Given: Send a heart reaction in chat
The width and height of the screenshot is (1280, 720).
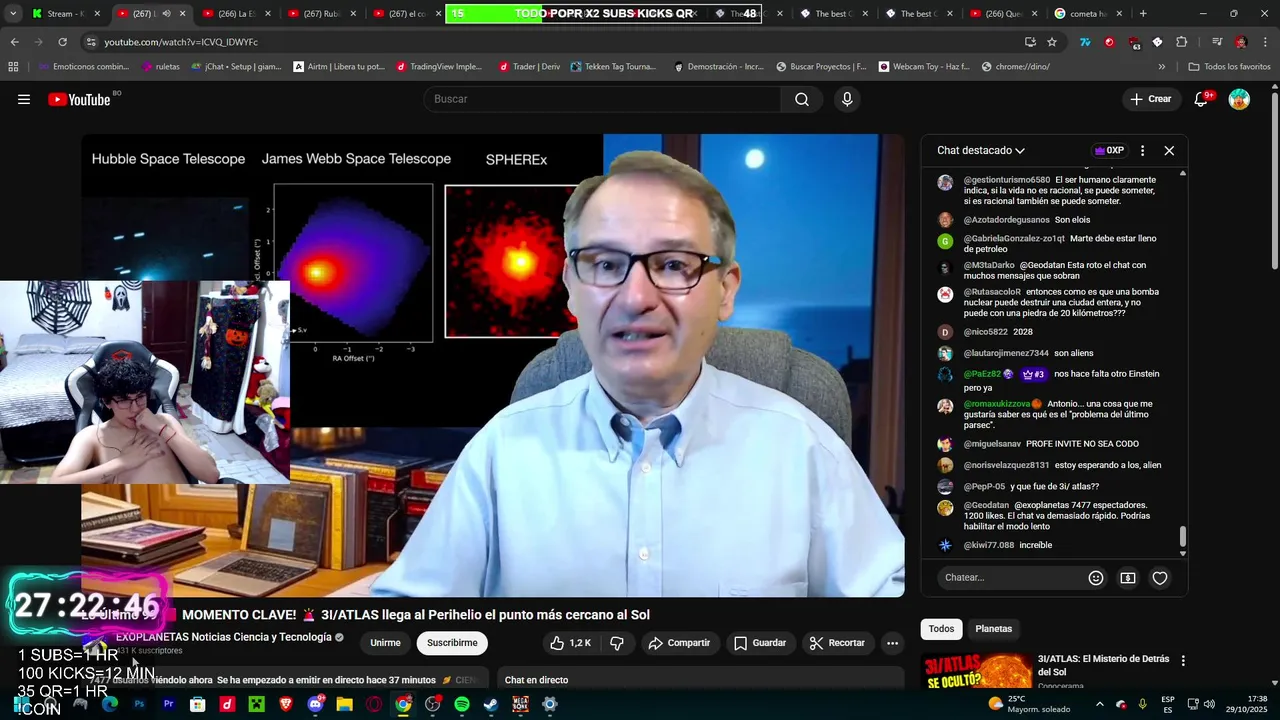Looking at the screenshot, I should point(1160,578).
